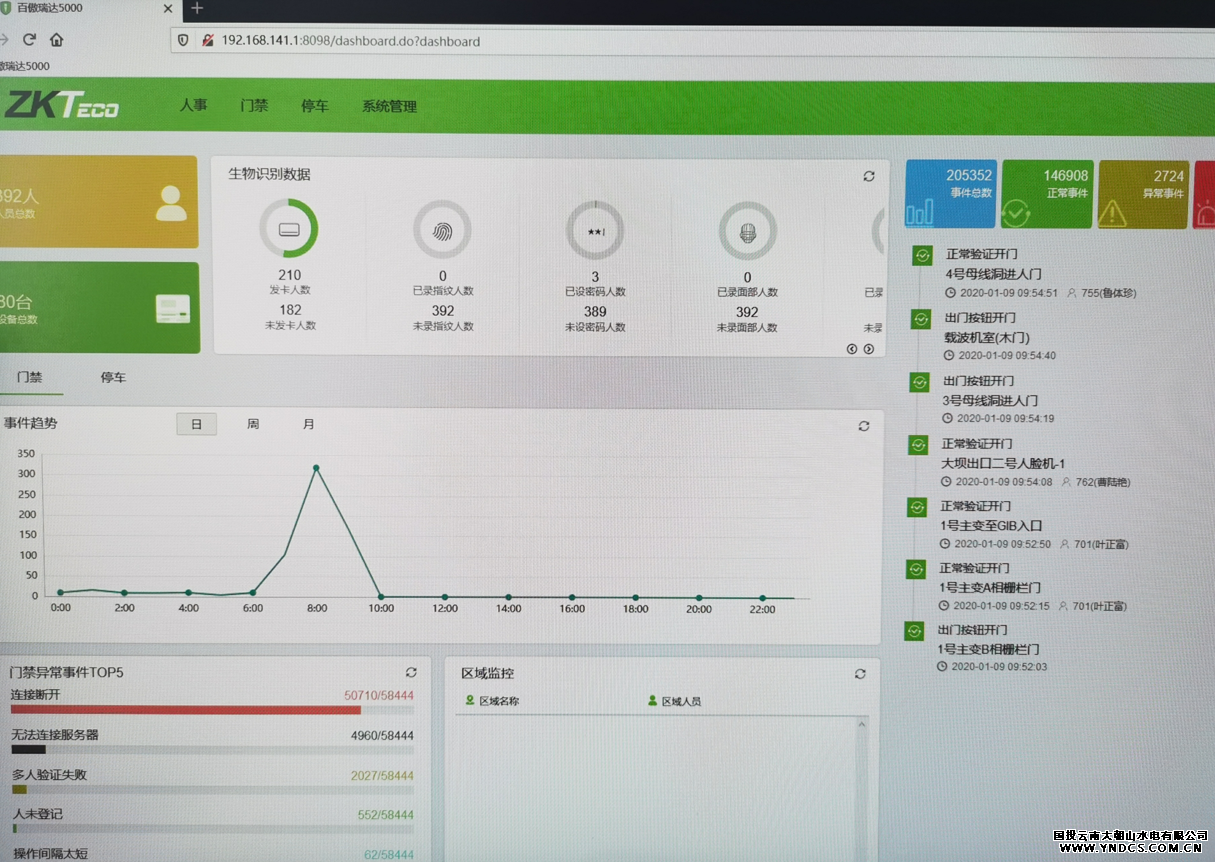Click the 连接断开 red progress bar
The height and width of the screenshot is (862, 1215).
coord(185,710)
